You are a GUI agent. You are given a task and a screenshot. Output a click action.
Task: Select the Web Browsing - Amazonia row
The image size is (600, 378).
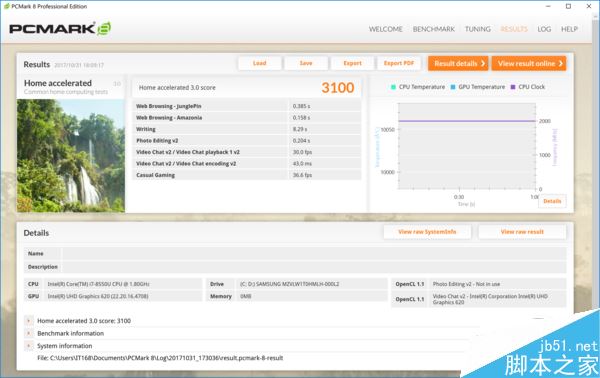pos(246,117)
